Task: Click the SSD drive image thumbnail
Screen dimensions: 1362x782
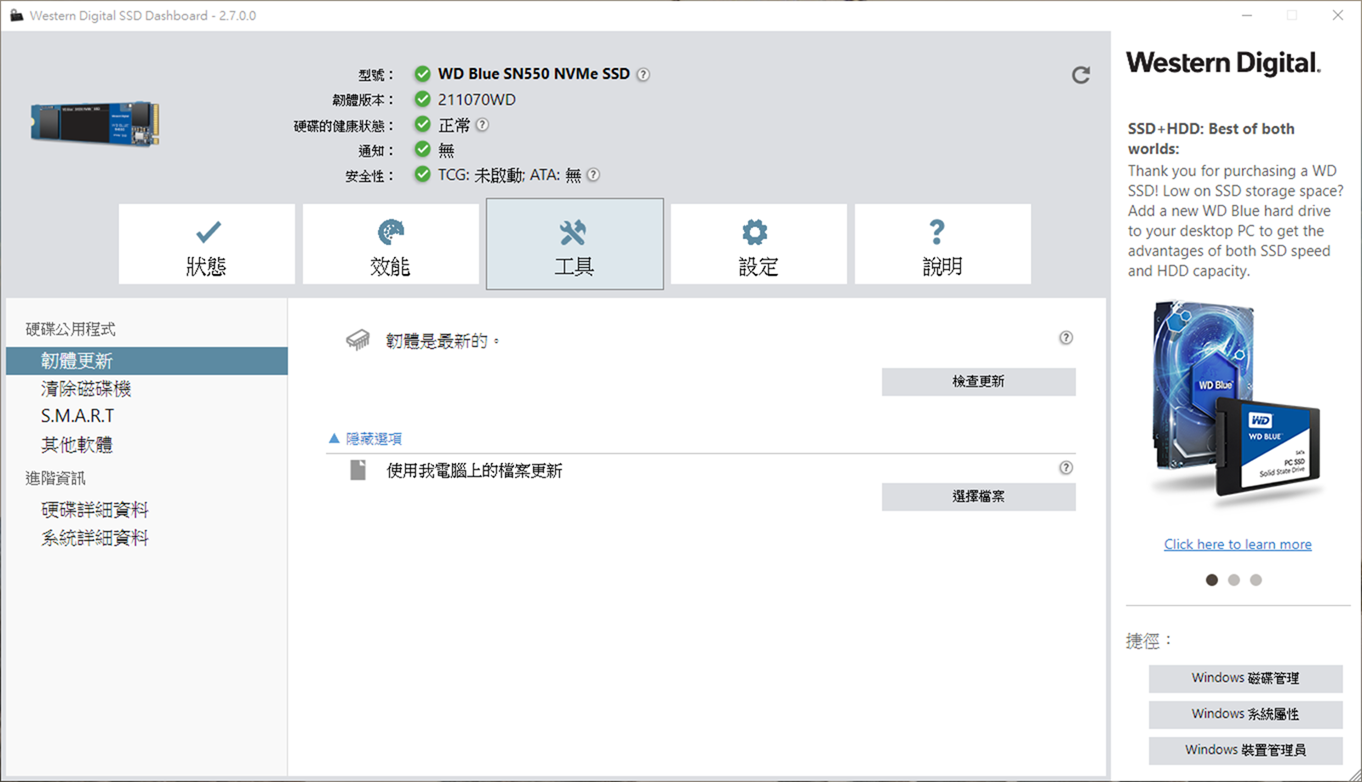Action: (94, 123)
